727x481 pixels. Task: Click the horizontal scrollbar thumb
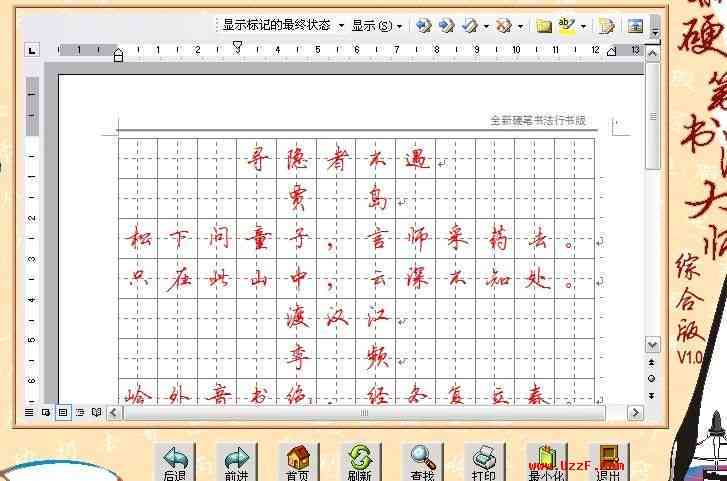point(364,412)
